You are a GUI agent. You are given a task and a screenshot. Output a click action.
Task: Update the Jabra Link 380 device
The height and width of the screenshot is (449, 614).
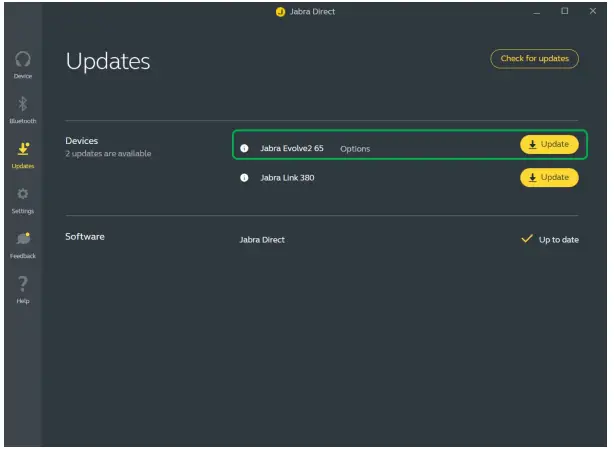(x=549, y=178)
